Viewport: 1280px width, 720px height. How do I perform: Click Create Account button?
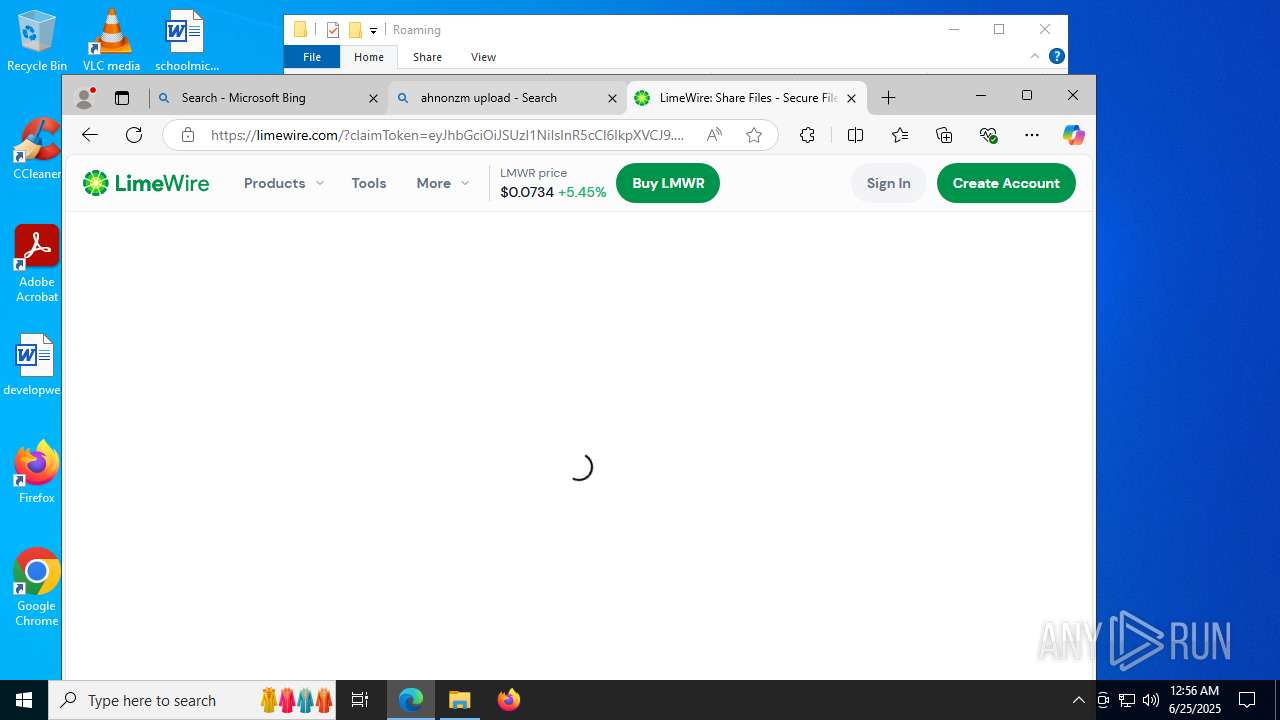coord(1006,183)
